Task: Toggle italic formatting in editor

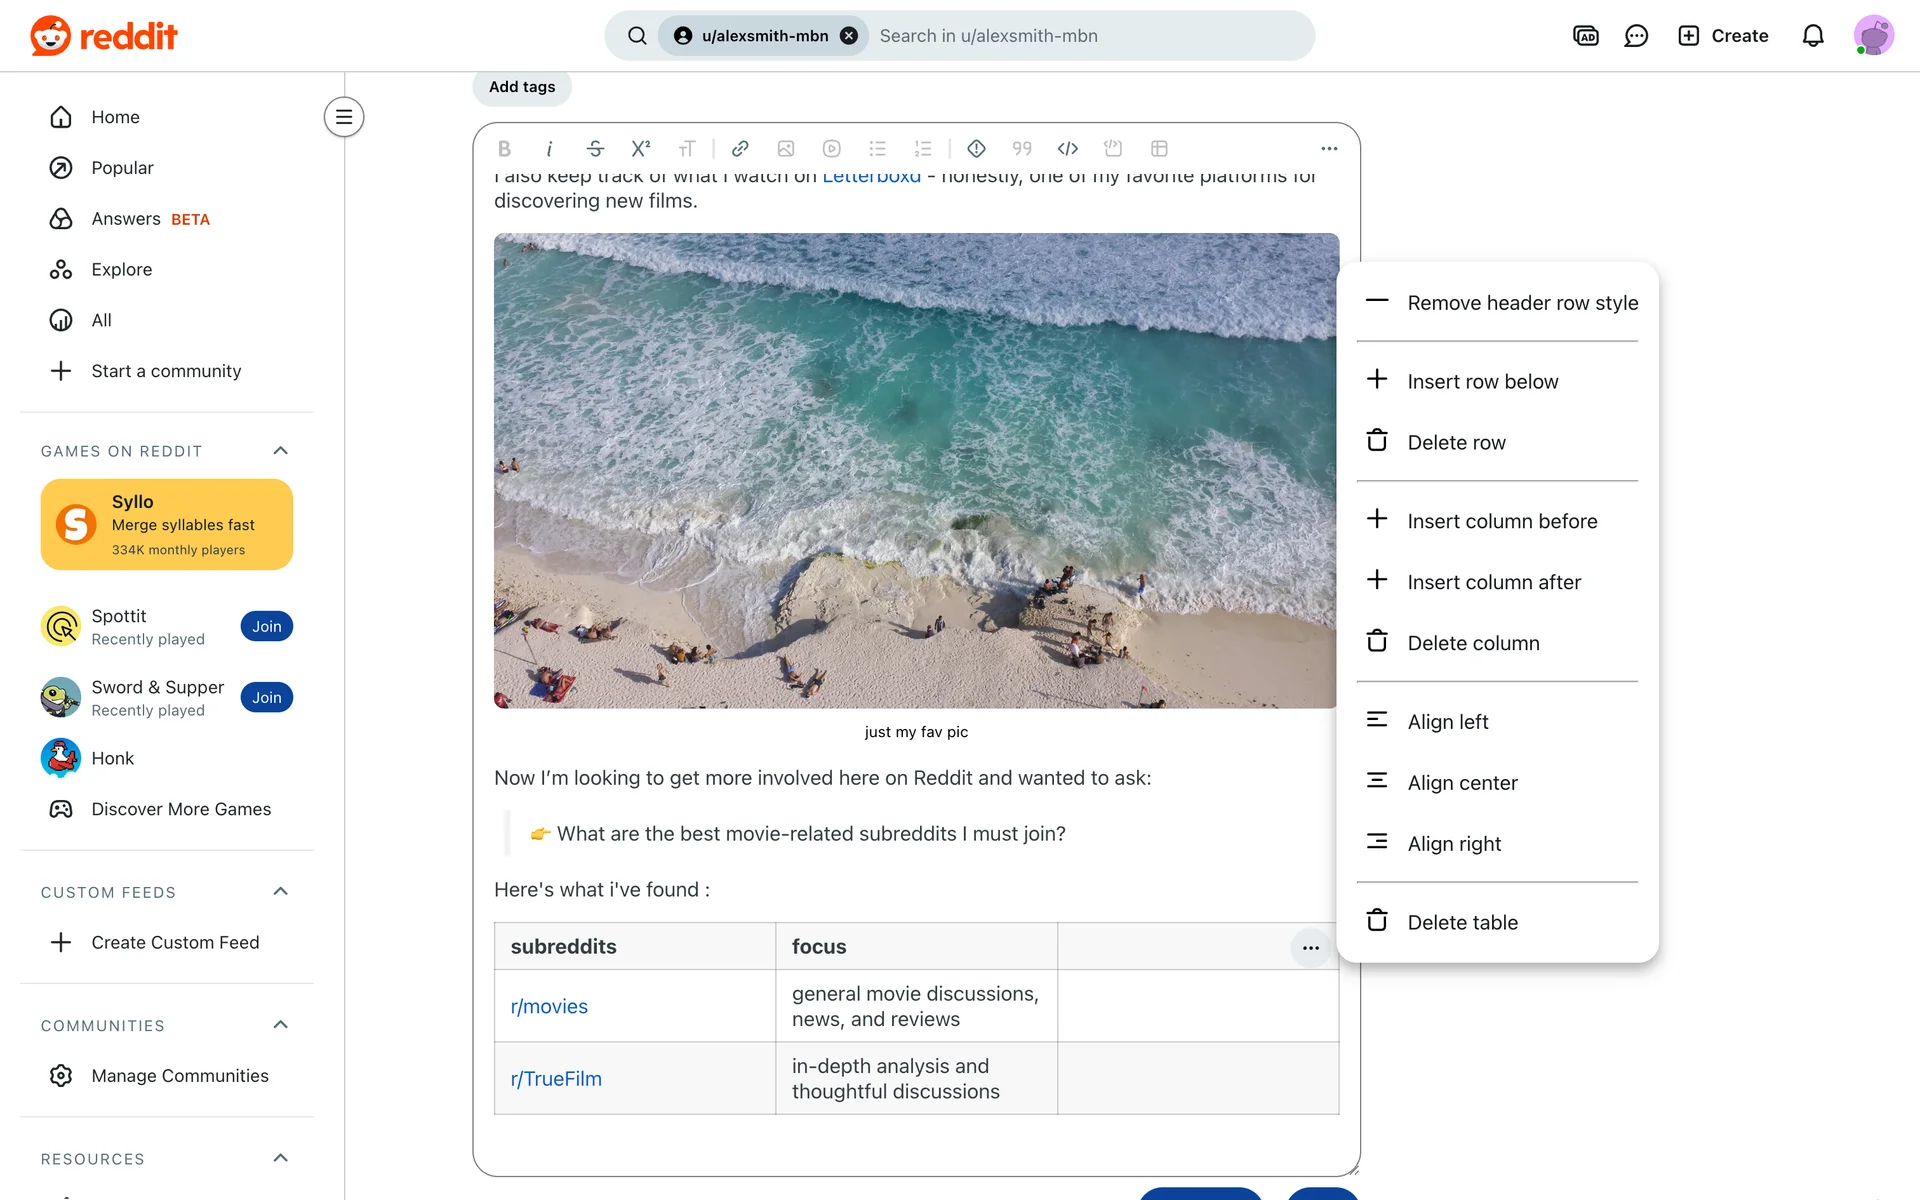Action: point(549,149)
